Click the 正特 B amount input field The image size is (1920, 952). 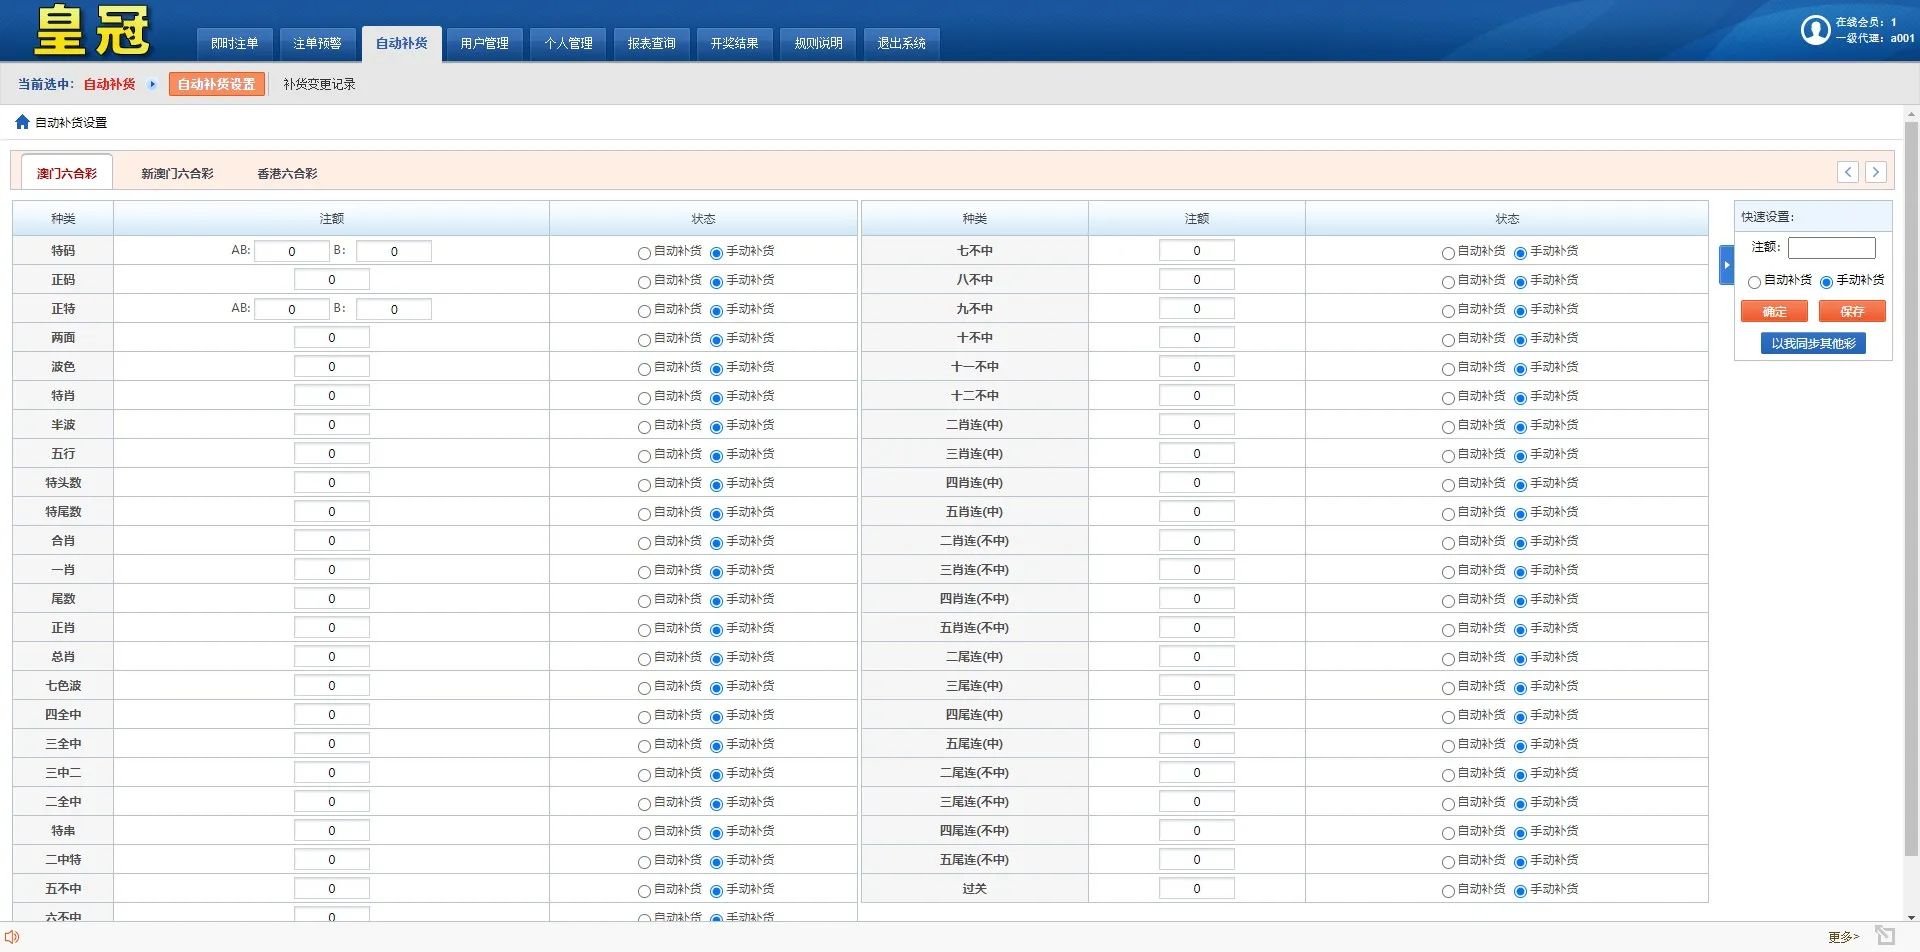[x=394, y=309]
